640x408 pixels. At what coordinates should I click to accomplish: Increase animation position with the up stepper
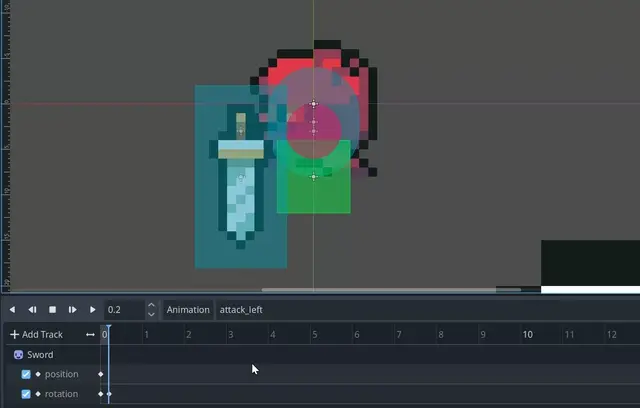click(151, 305)
